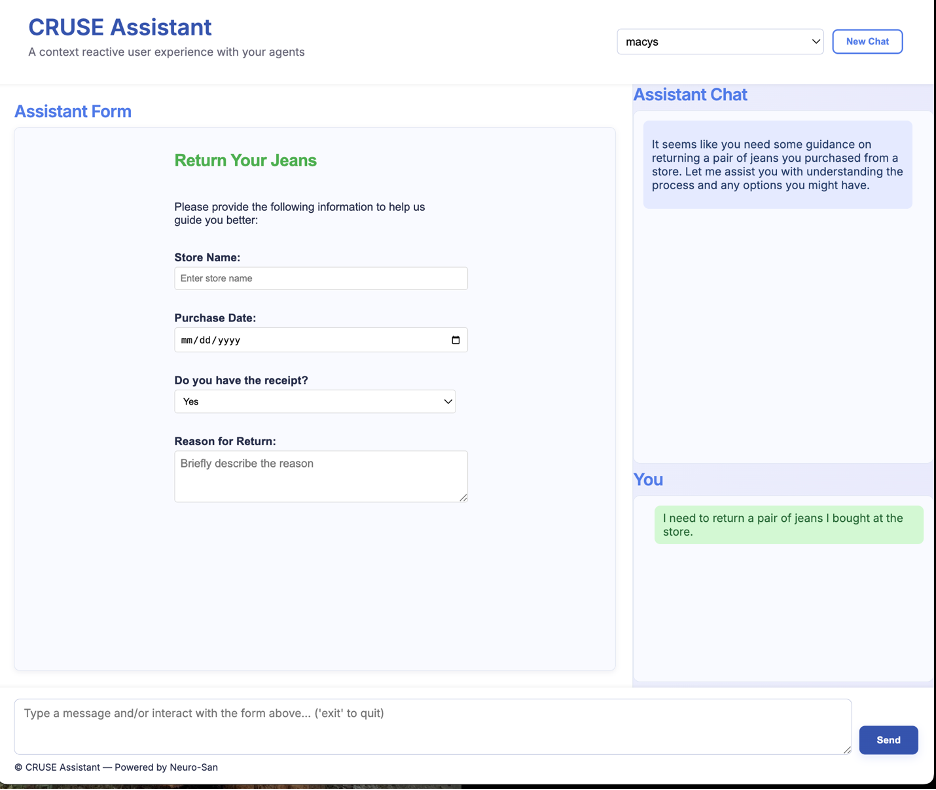Click the Assistant Chat heading

pos(690,94)
